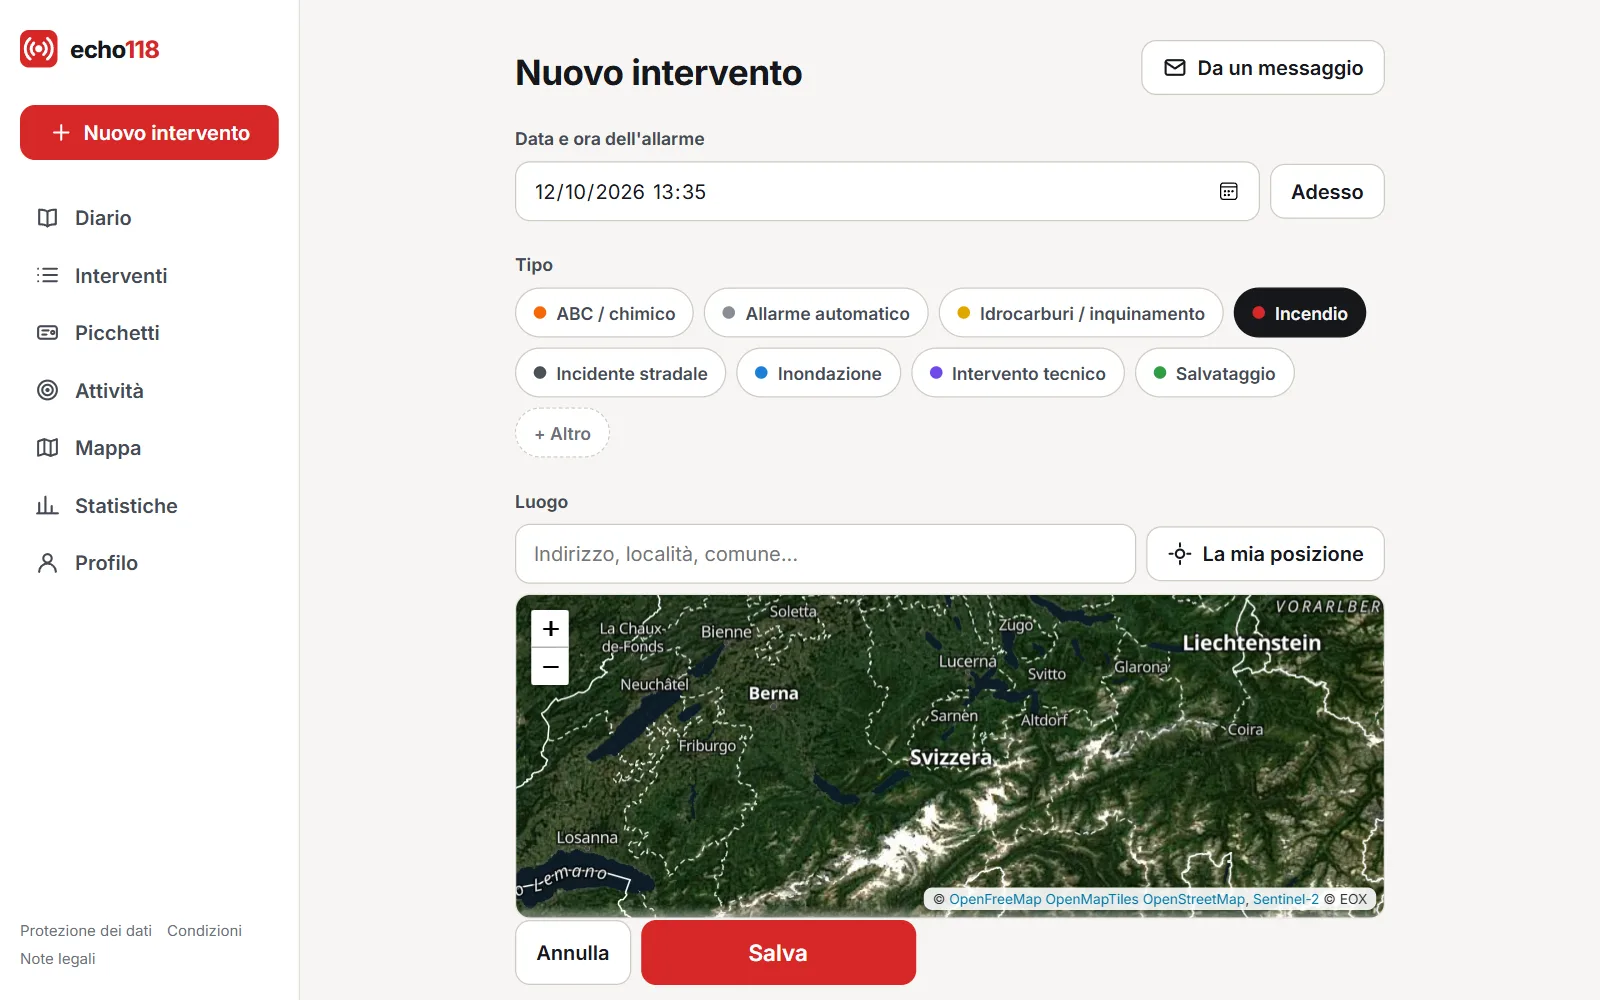The height and width of the screenshot is (1000, 1600).
Task: Select type Inondazione
Action: pos(818,373)
